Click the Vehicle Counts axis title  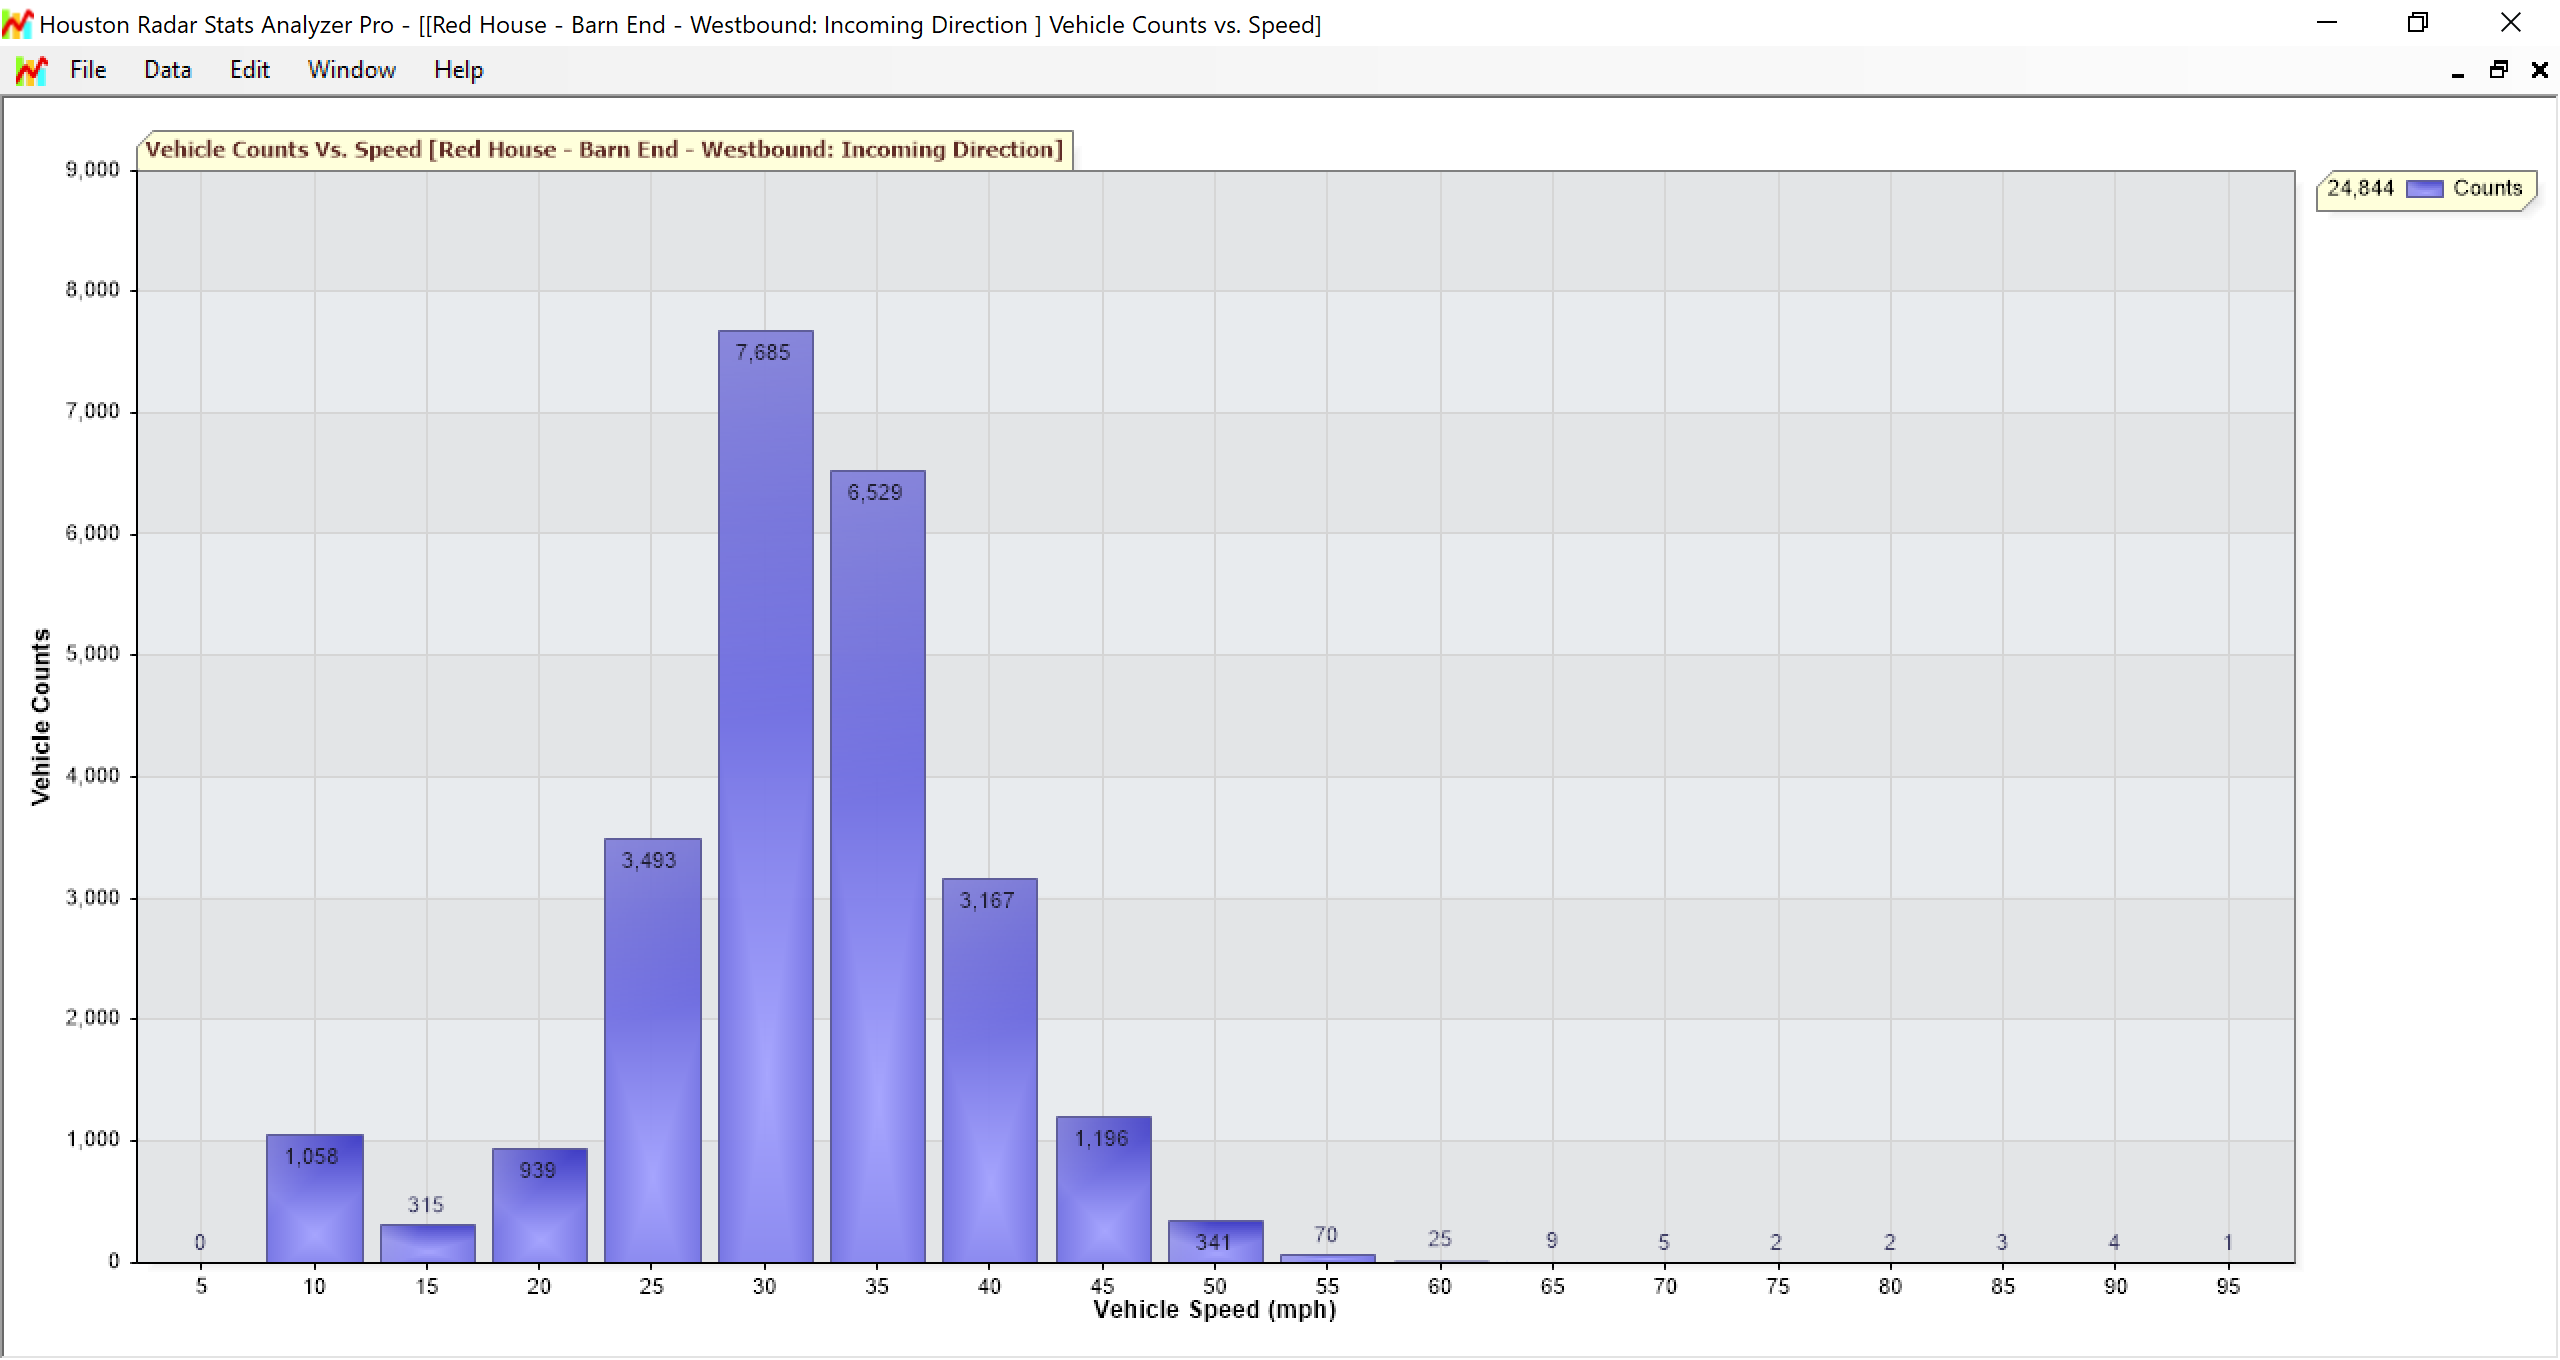click(x=41, y=717)
